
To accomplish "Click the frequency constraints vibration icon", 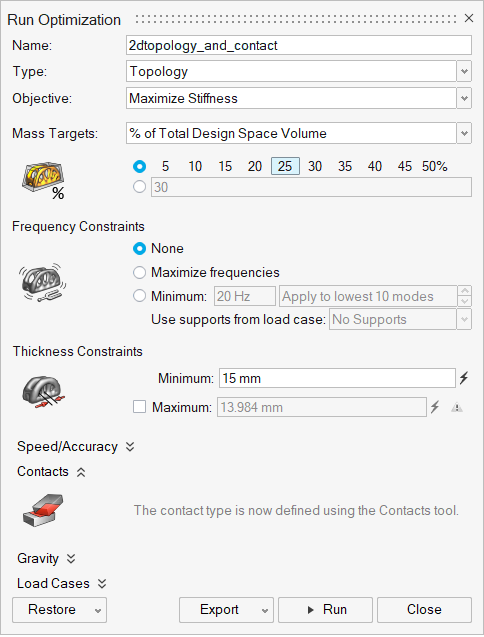I will [42, 283].
